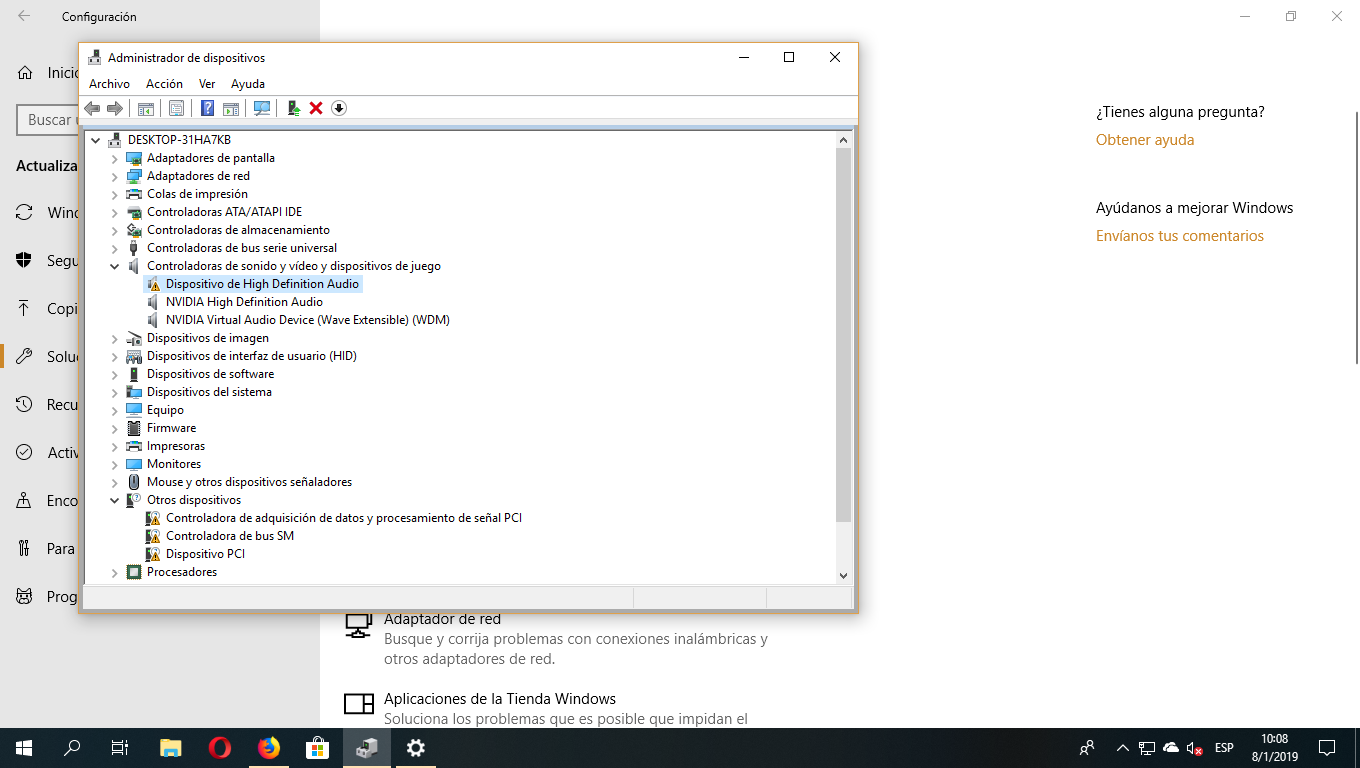Expand Mouse y otros dispositivos señaladores
The image size is (1360, 768).
point(114,482)
